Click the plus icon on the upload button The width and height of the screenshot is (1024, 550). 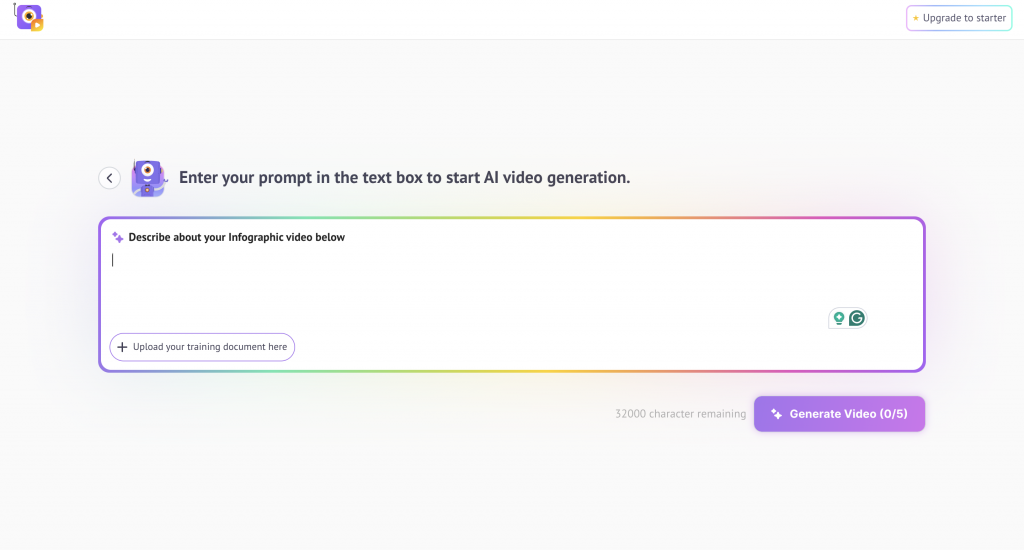pyautogui.click(x=123, y=347)
